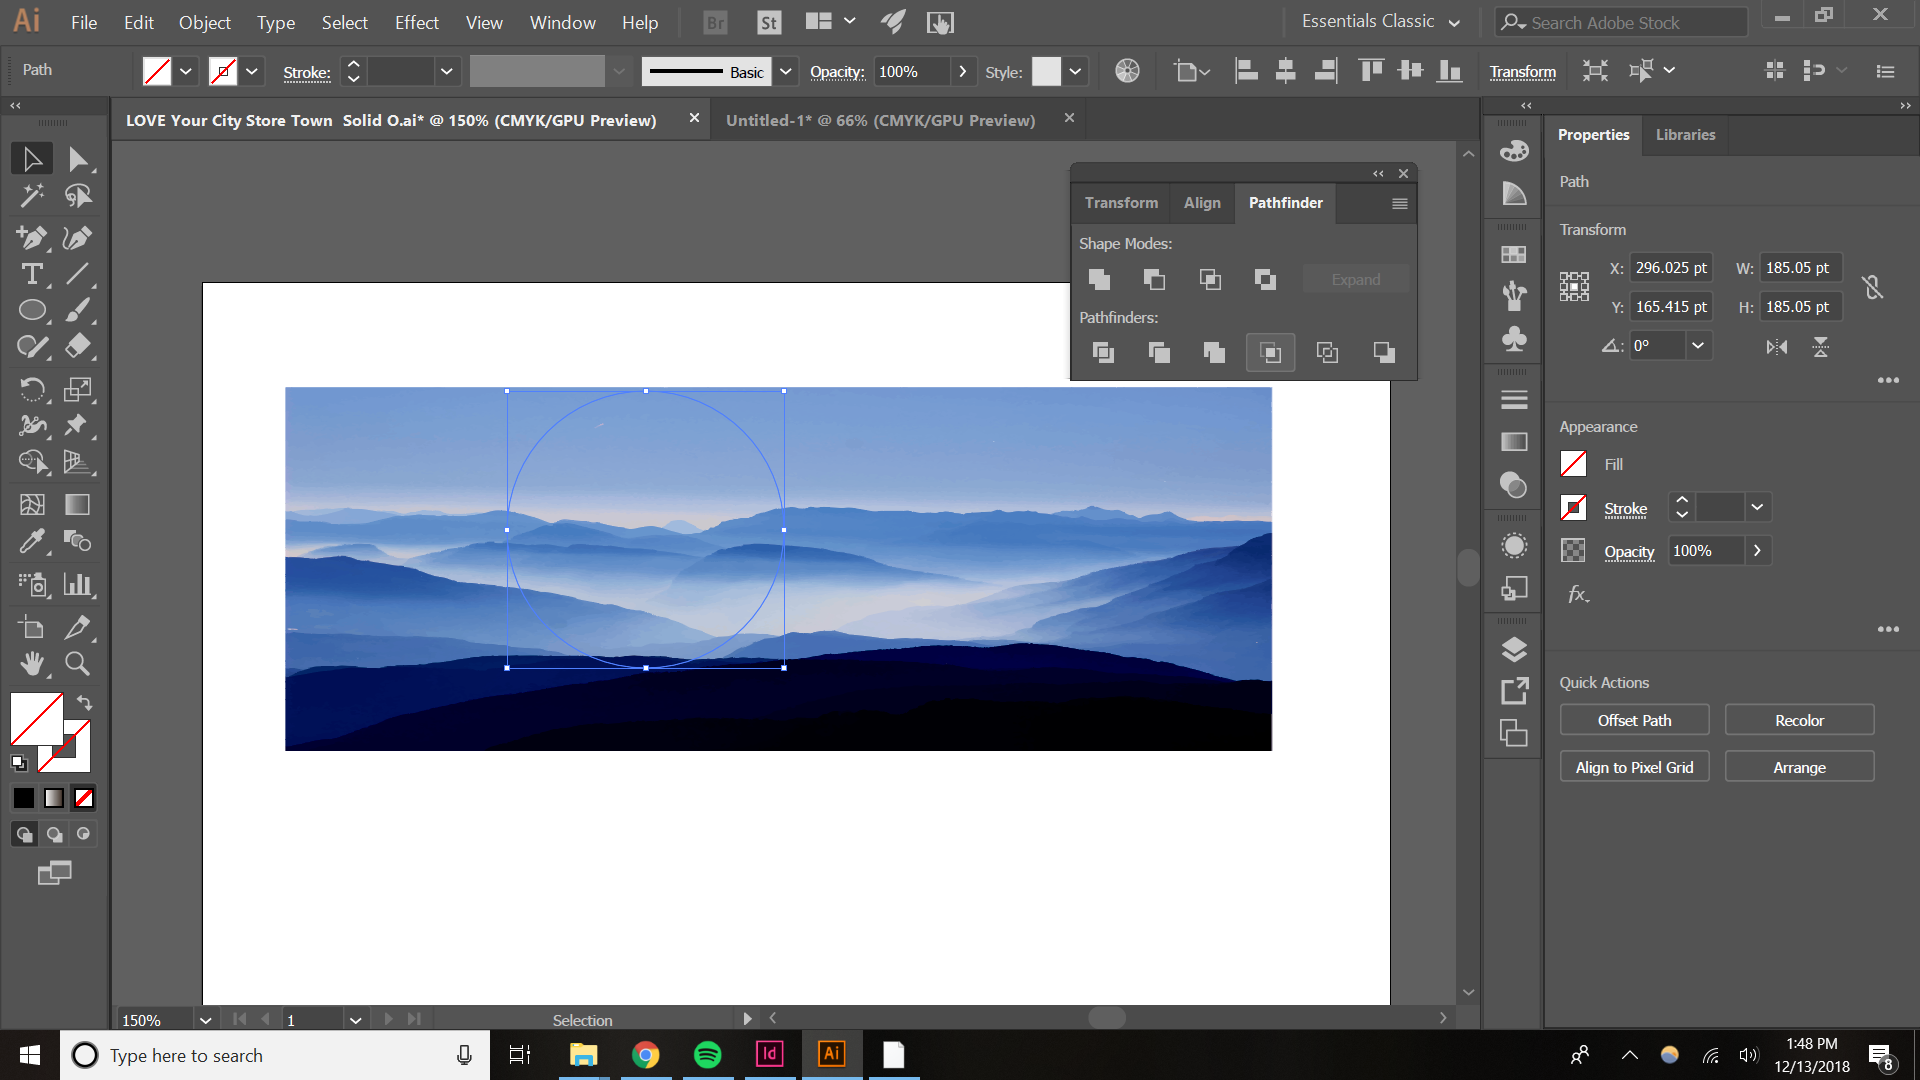Image resolution: width=1920 pixels, height=1080 pixels.
Task: Open Spotify from the taskbar
Action: pyautogui.click(x=708, y=1055)
